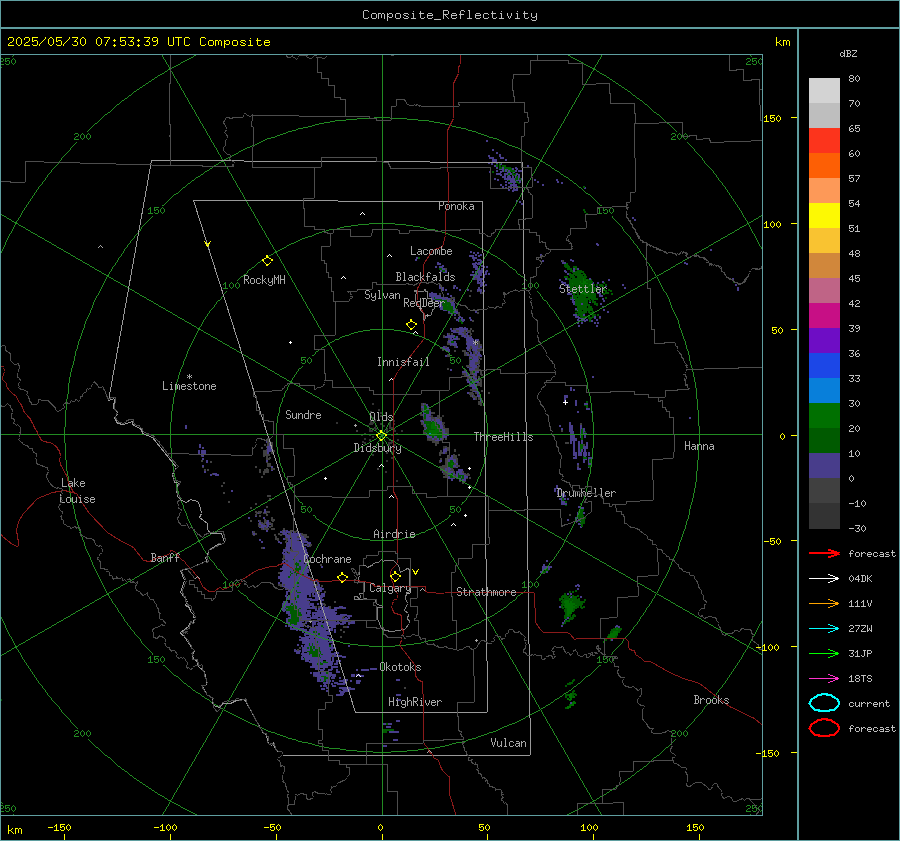Screen dimensions: 900x841
Task: Click the Strathmore town label
Action: 486,592
